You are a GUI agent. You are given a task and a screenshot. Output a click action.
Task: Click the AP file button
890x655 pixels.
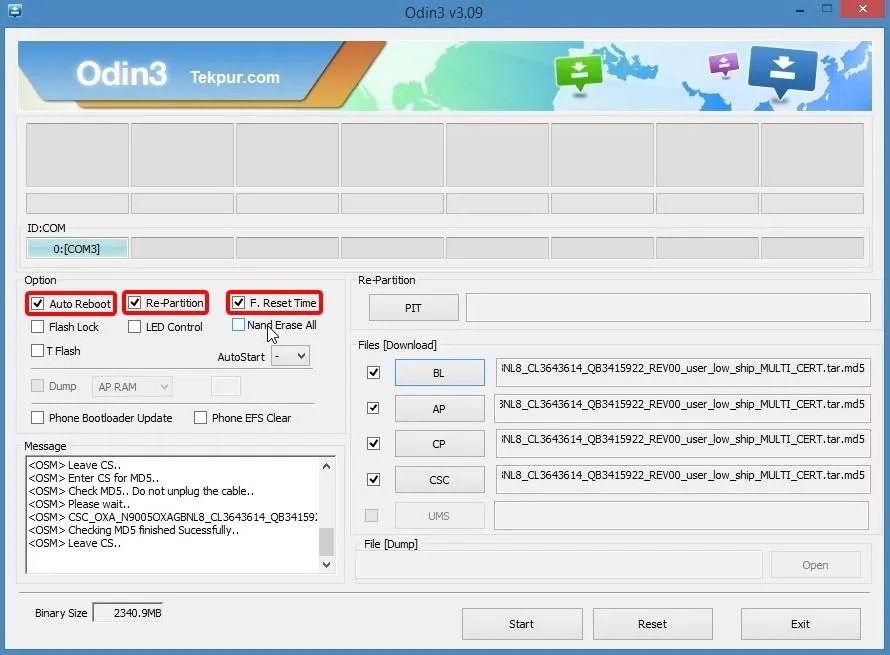[439, 408]
